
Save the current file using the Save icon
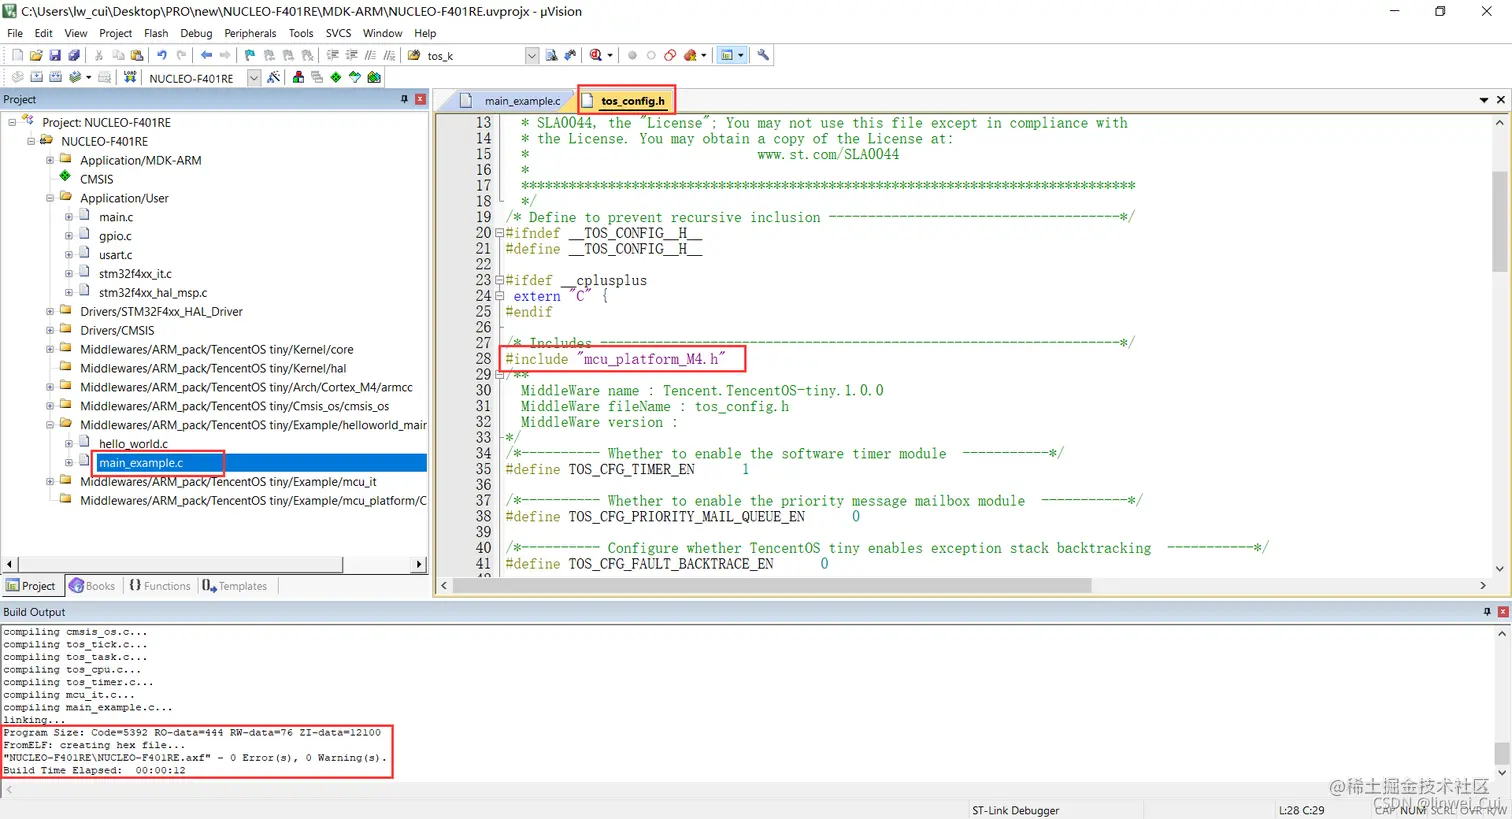55,55
